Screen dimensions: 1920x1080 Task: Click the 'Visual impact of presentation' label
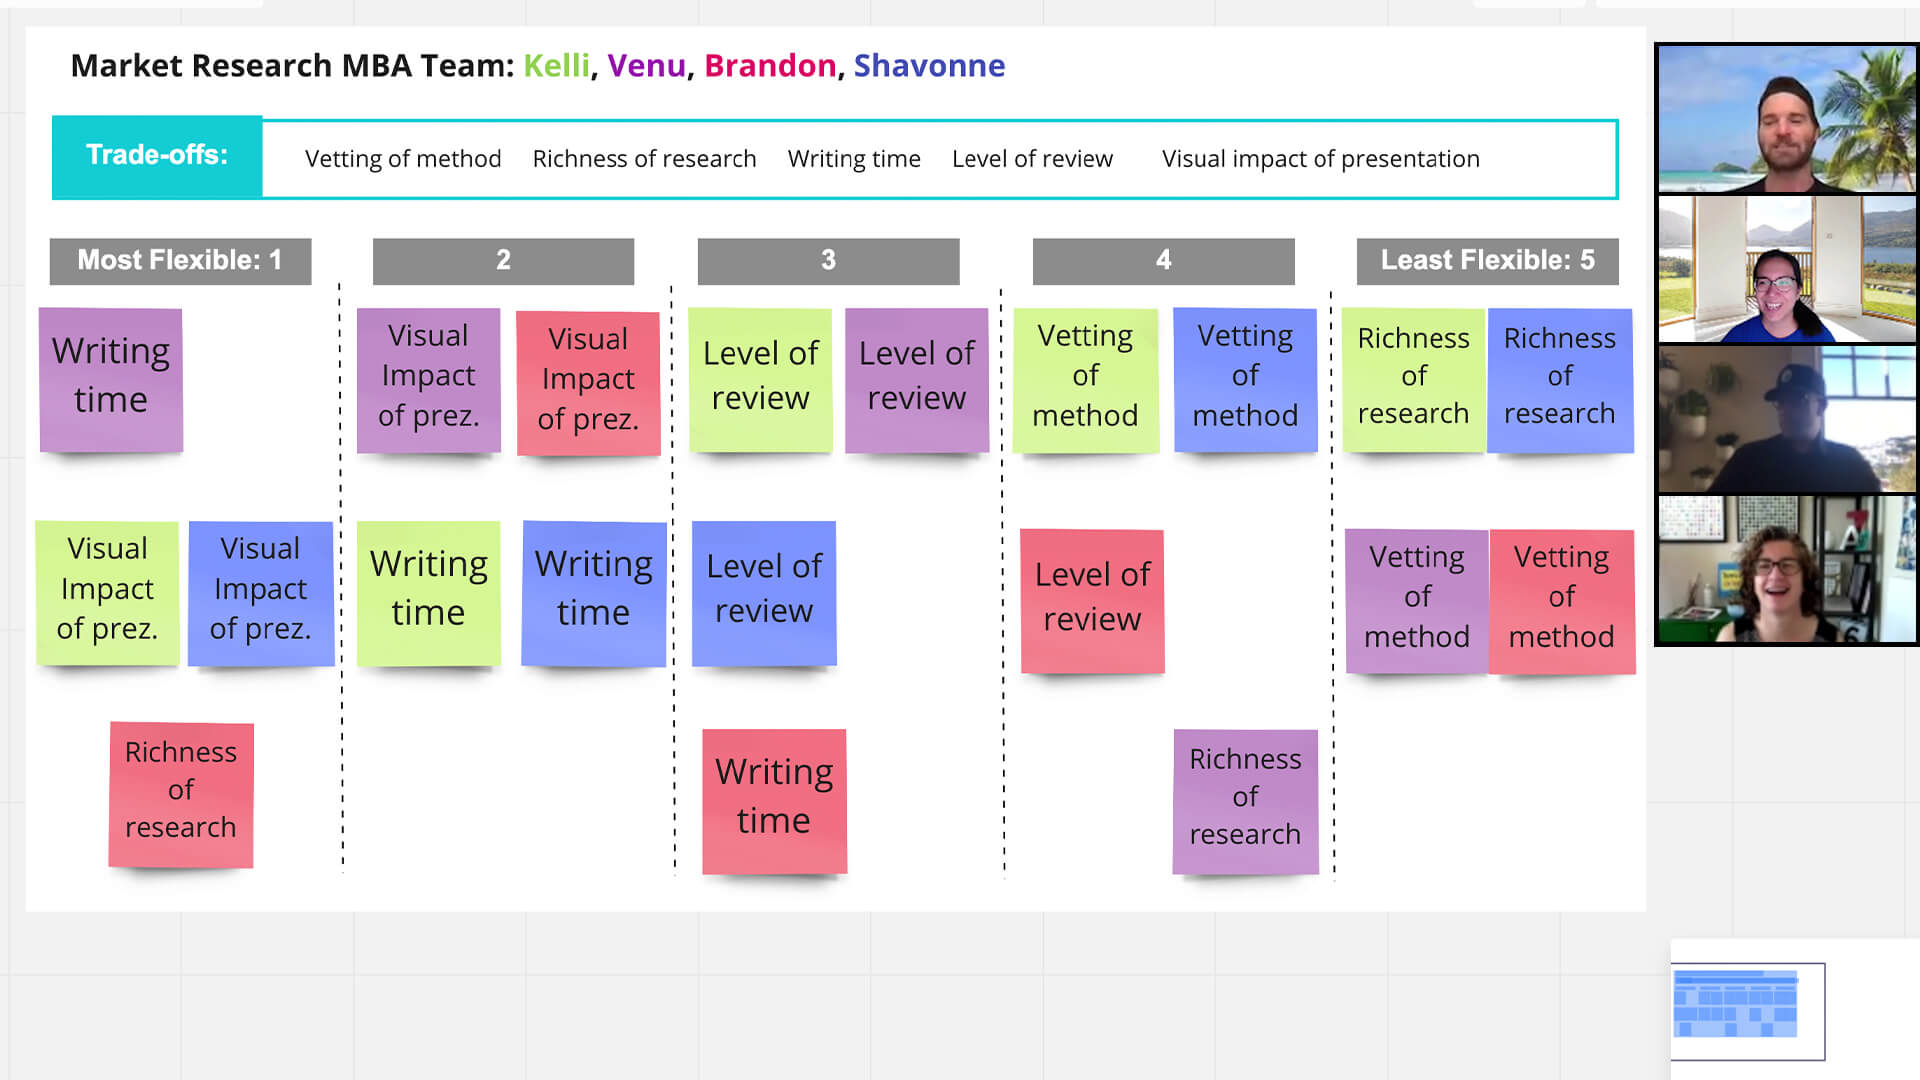click(1320, 158)
